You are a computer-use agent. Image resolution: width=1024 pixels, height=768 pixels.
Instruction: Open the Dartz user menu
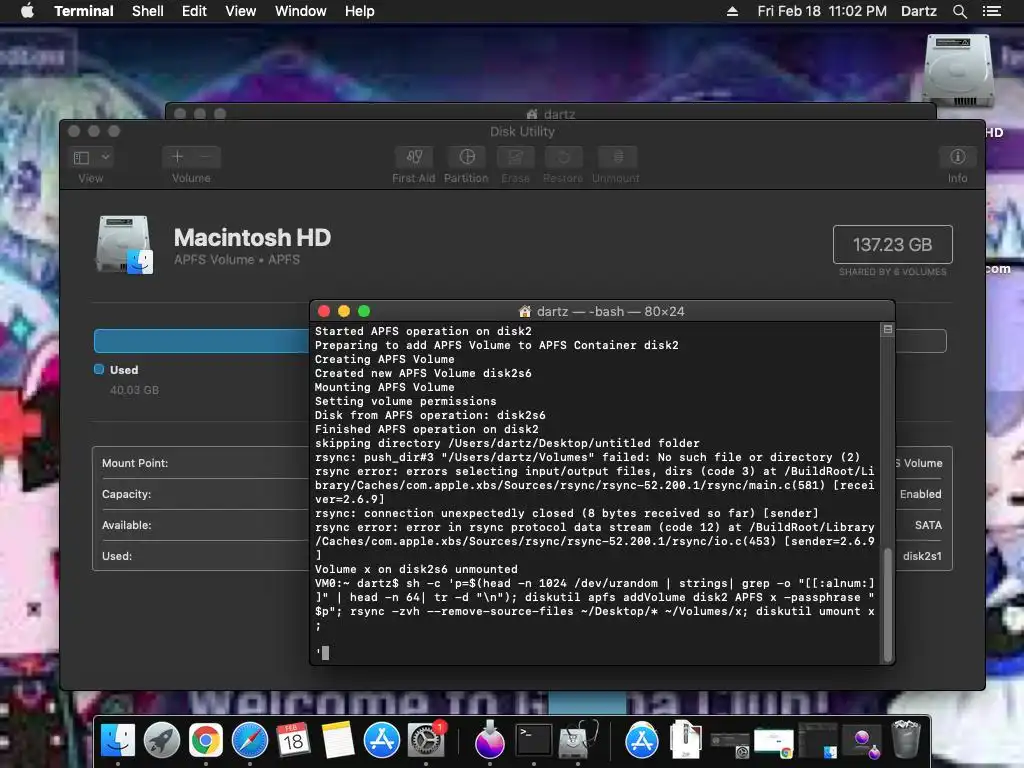tap(918, 11)
